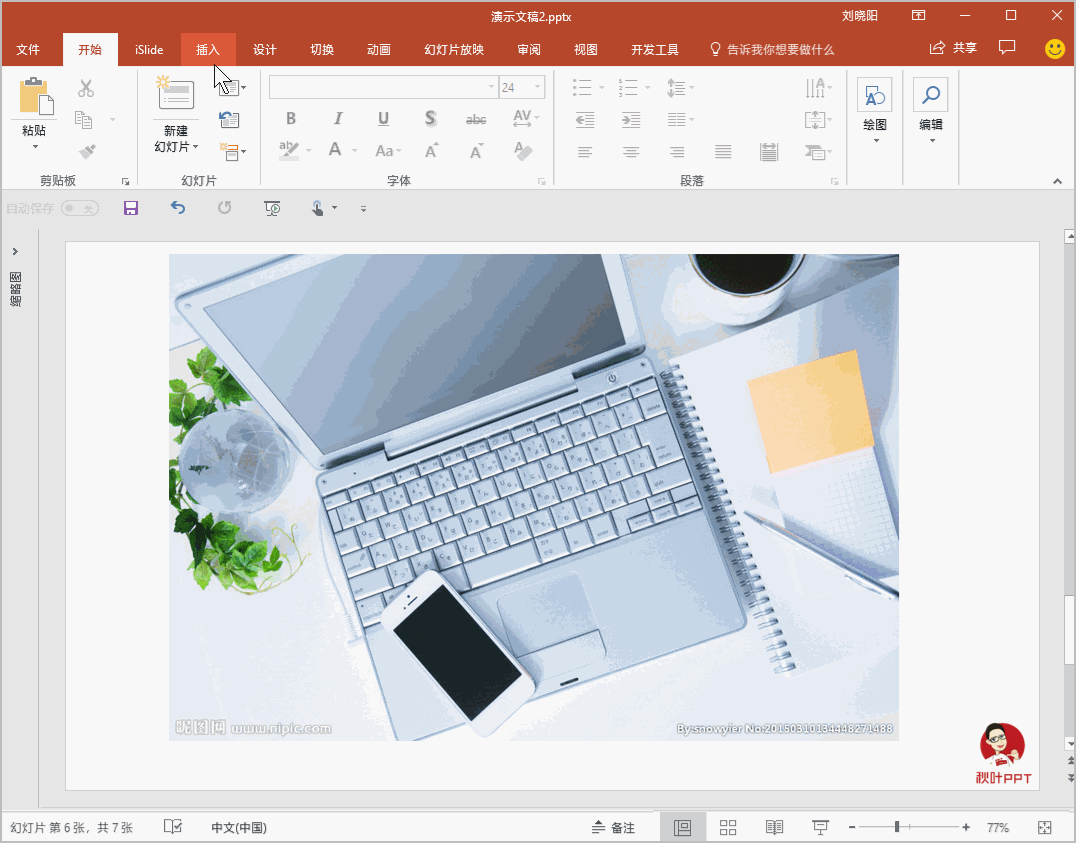
Task: Click the 备注 notes button in status bar
Action: pyautogui.click(x=613, y=827)
